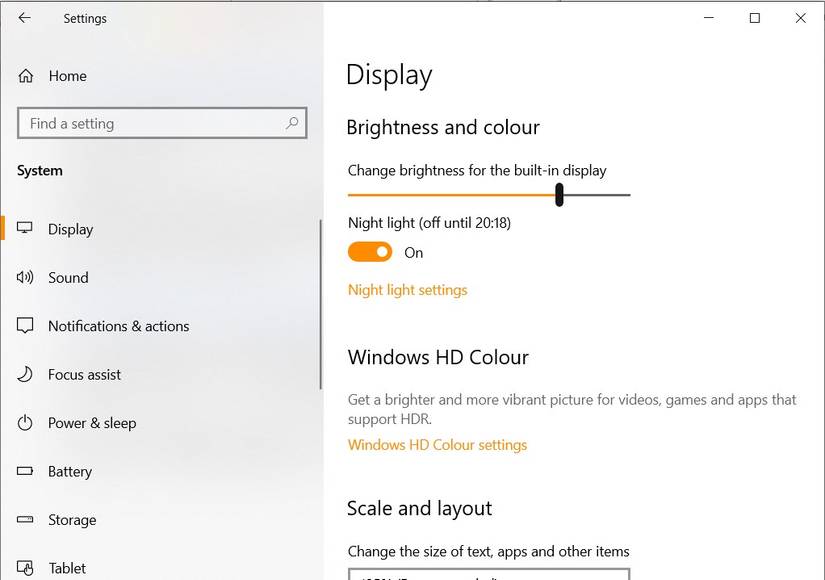Turn off the Night light toggle

(x=370, y=252)
